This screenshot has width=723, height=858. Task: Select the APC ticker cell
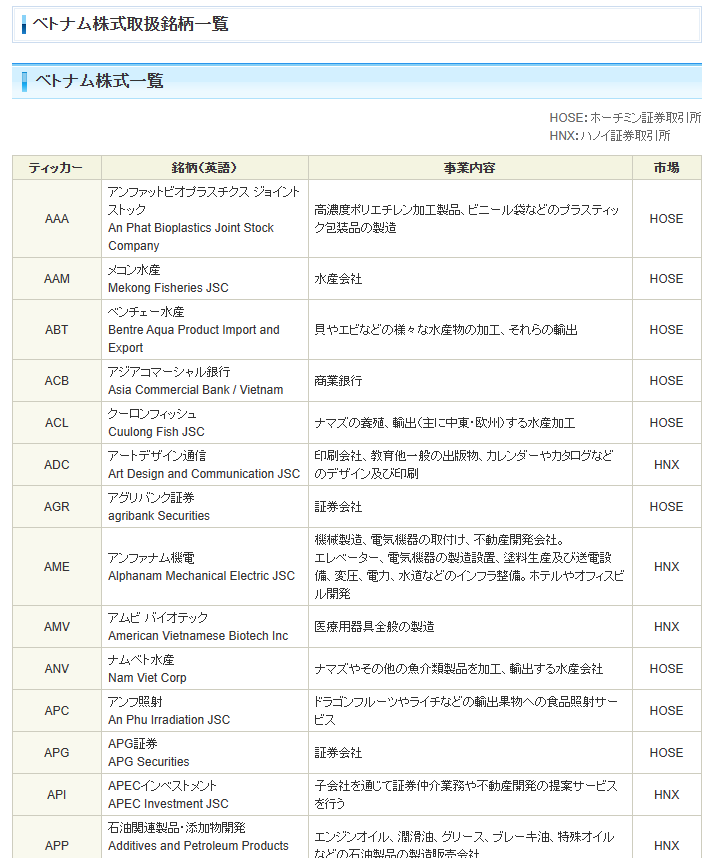click(x=56, y=710)
